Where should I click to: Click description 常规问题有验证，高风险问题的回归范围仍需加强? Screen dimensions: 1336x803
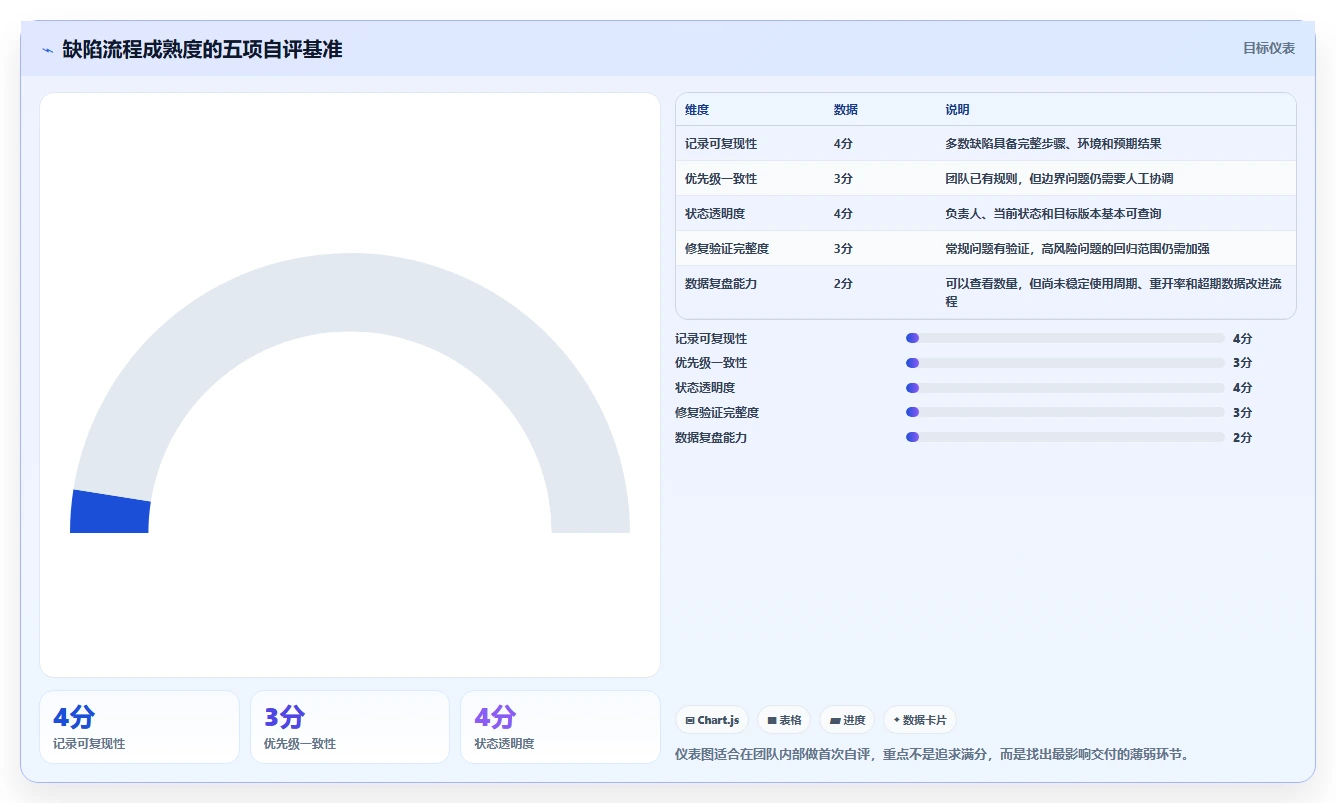(x=1077, y=249)
